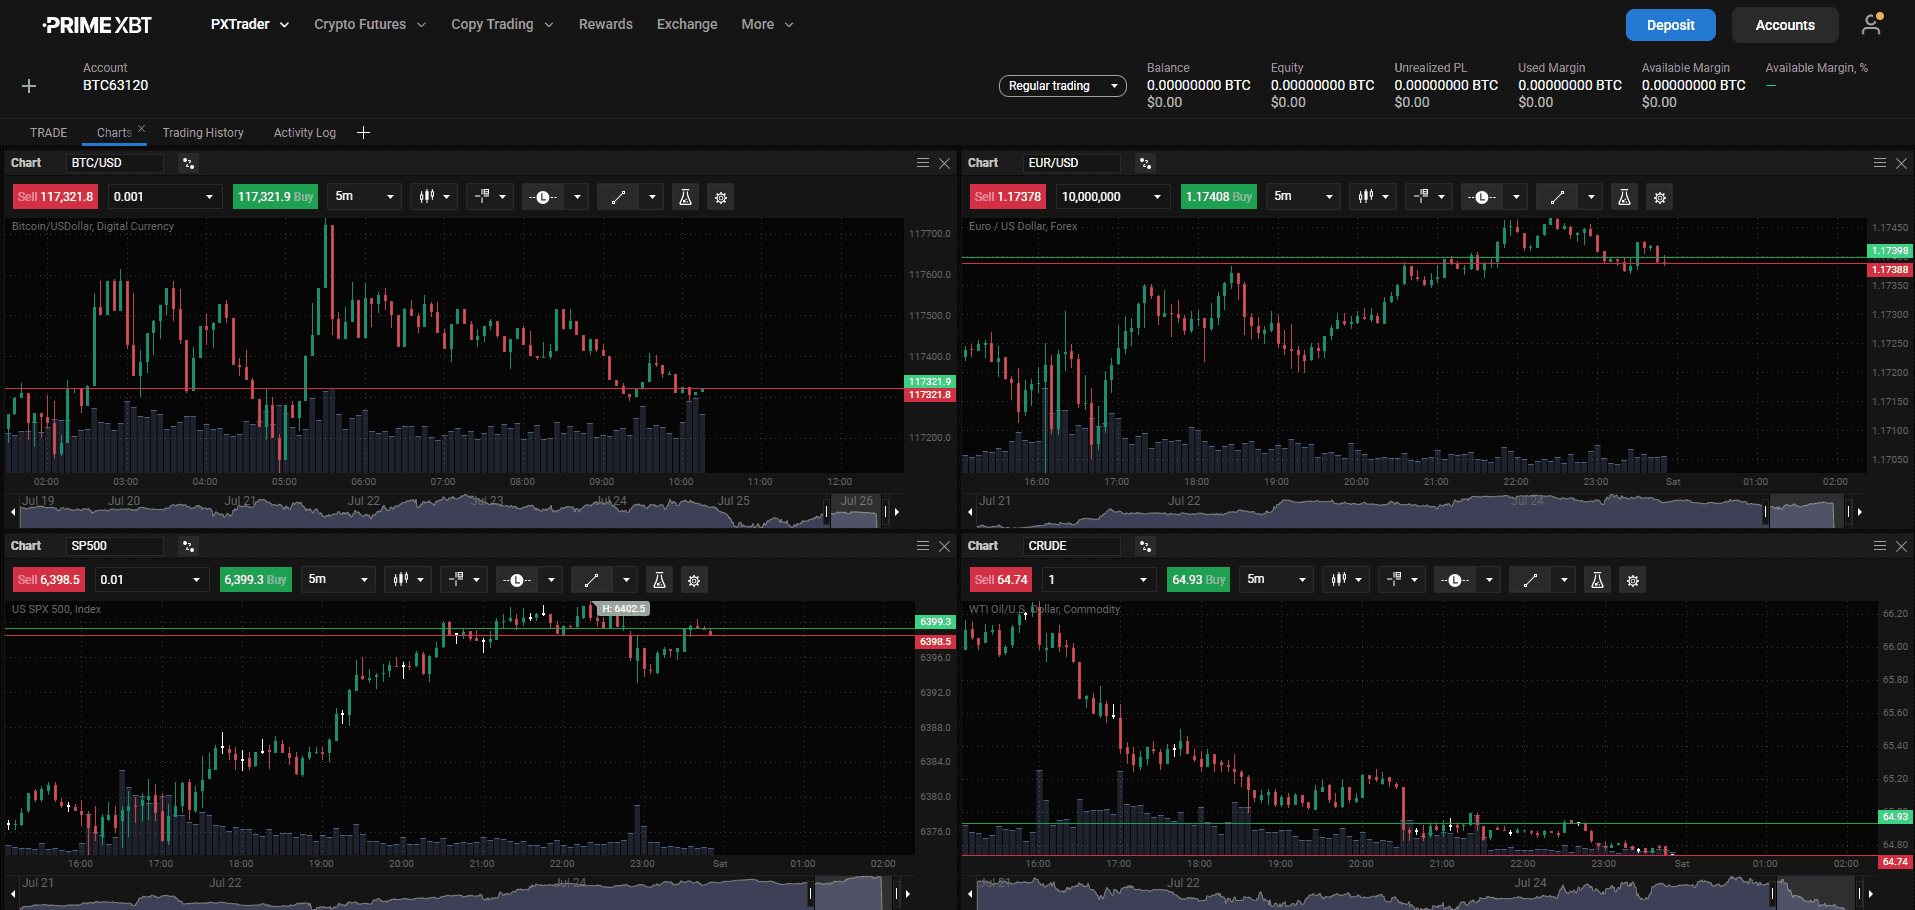Open settings gear on EUR/USD chart
The height and width of the screenshot is (910, 1915).
[x=1660, y=197]
